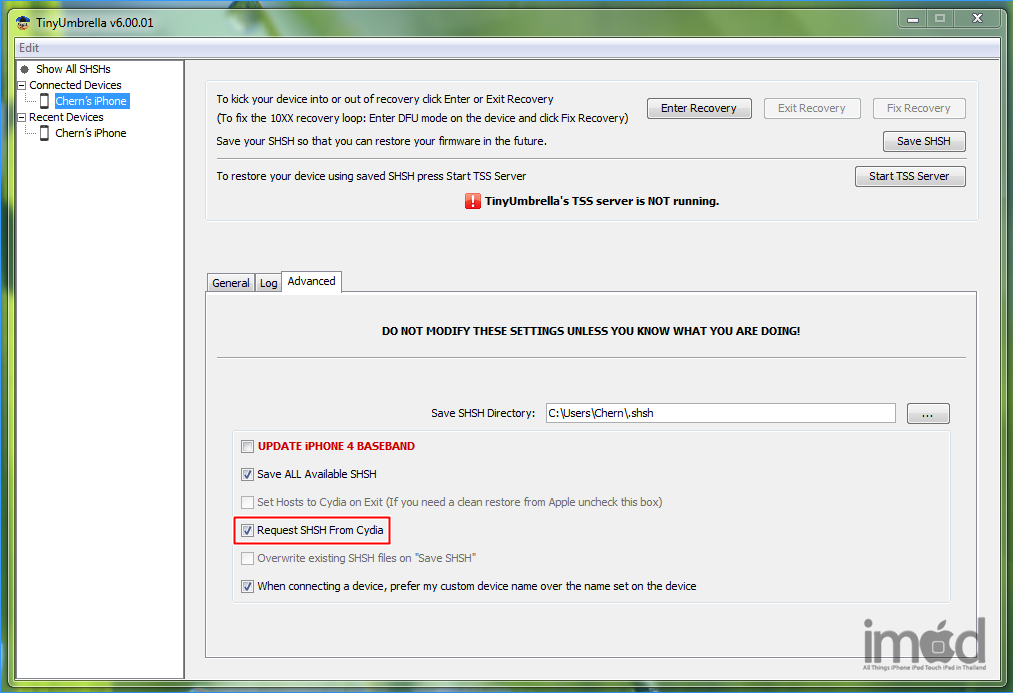Open the Edit menu
Image resolution: width=1013 pixels, height=693 pixels.
pos(29,48)
